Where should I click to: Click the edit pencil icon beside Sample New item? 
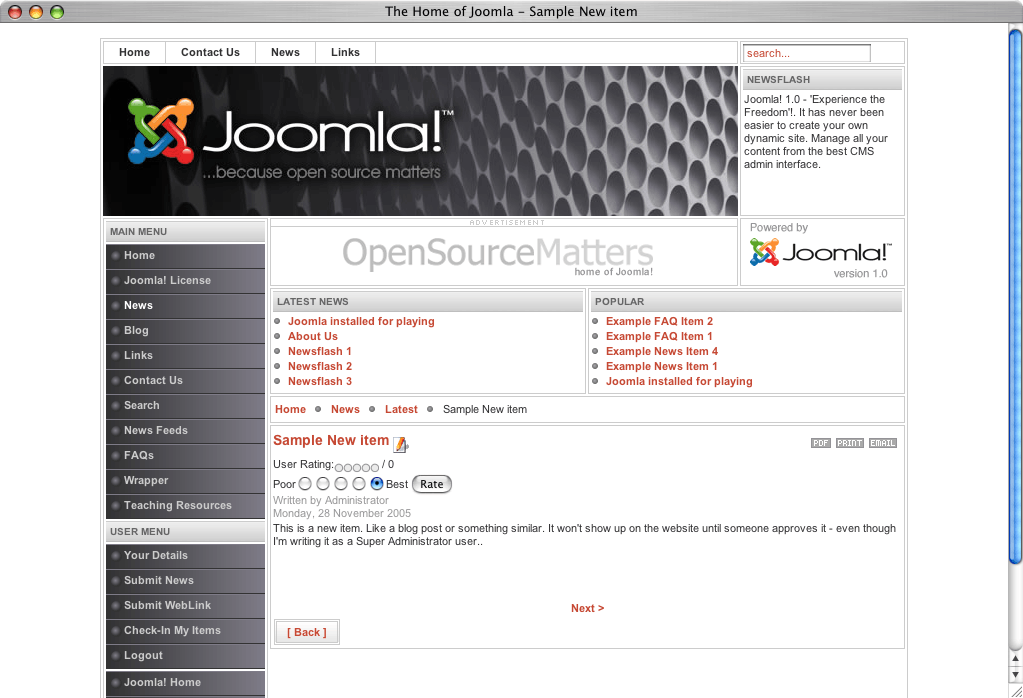click(x=401, y=444)
